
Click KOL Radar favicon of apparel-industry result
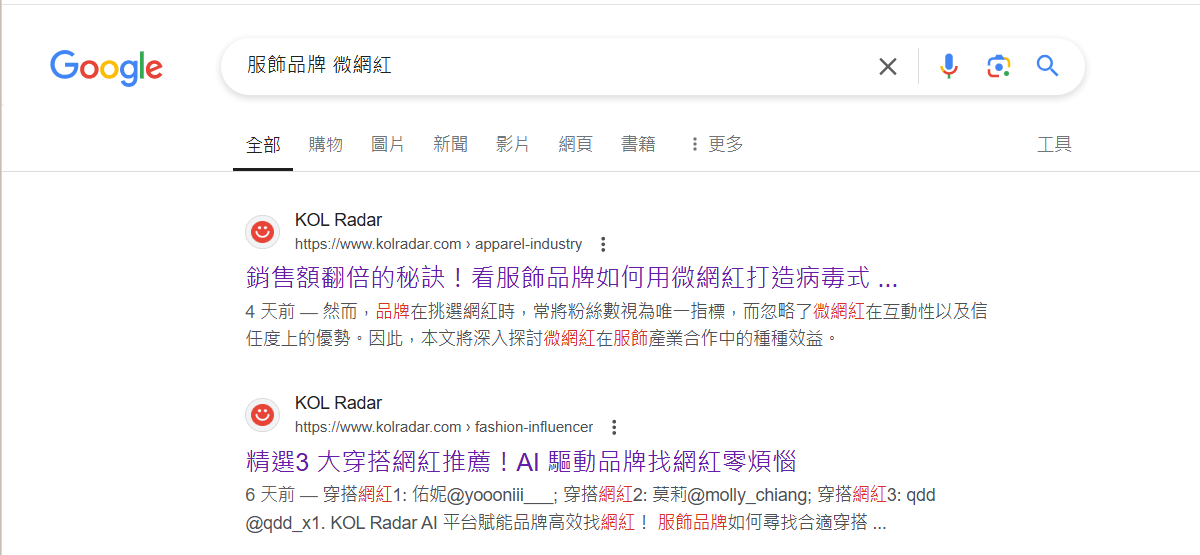point(262,232)
